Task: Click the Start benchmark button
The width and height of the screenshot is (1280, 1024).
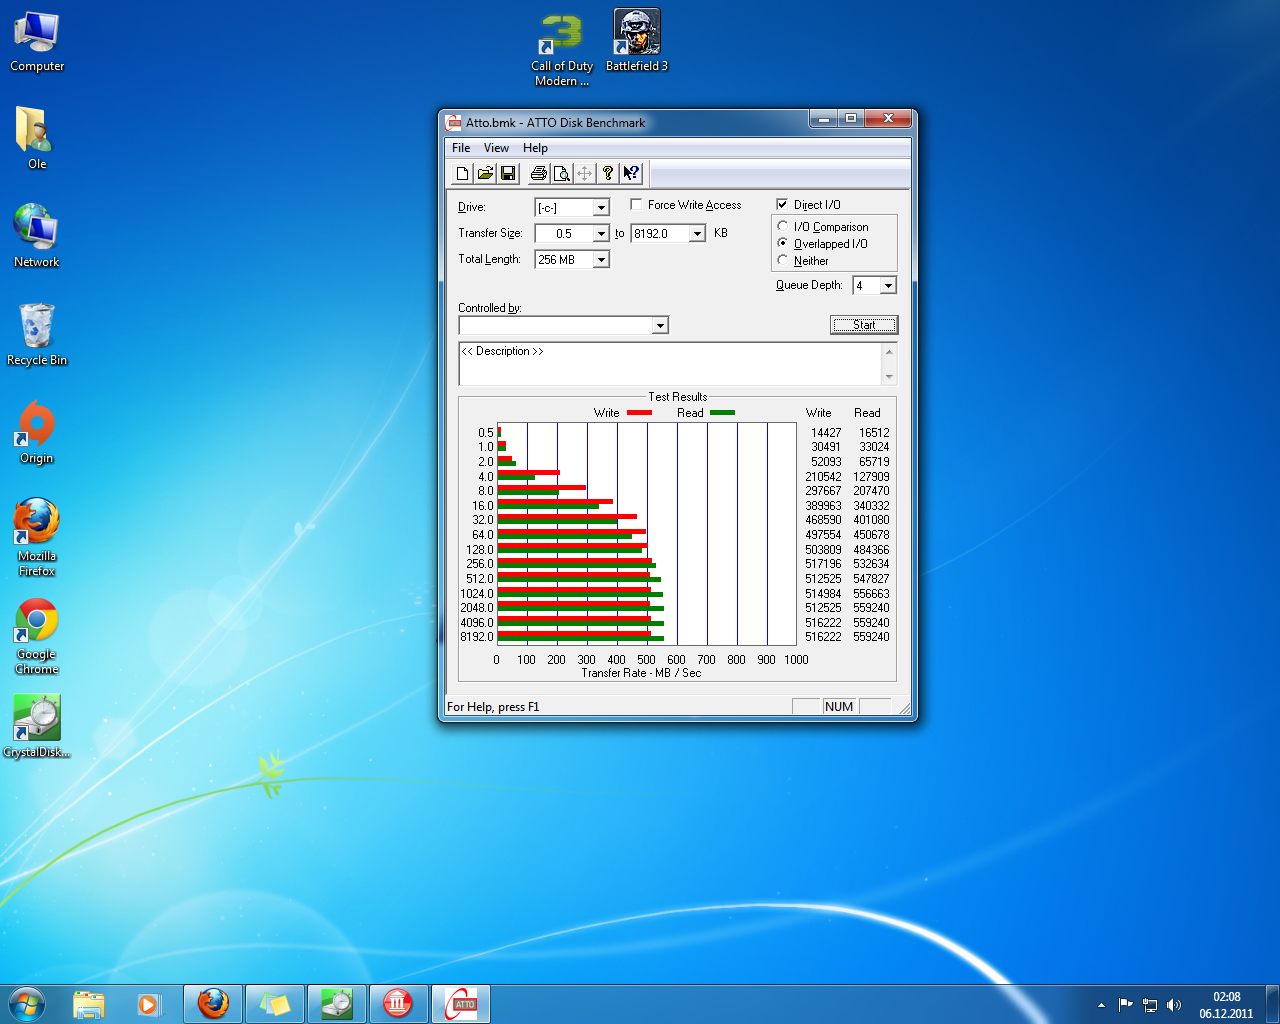Action: 864,325
